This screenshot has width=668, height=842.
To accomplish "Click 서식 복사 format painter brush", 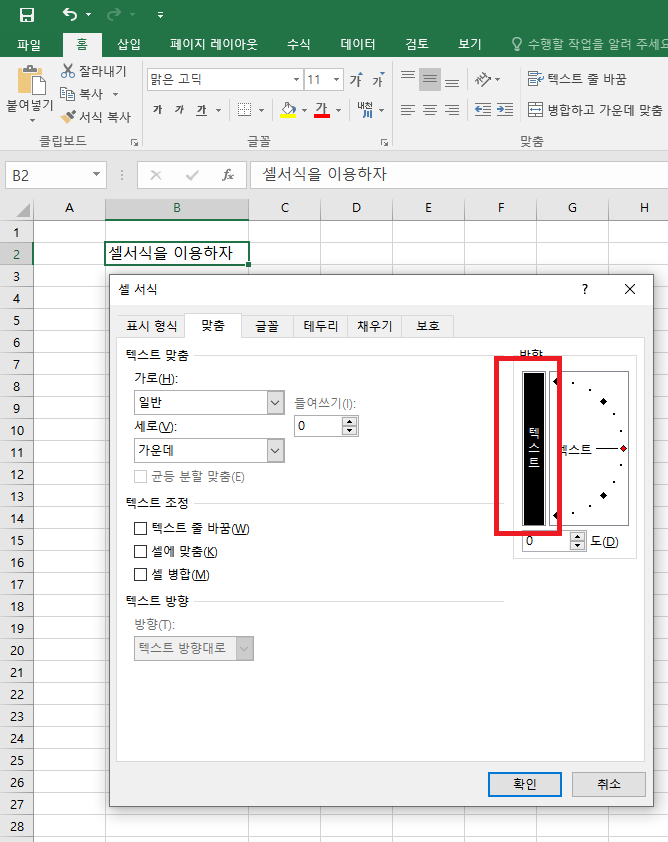I will pos(96,117).
